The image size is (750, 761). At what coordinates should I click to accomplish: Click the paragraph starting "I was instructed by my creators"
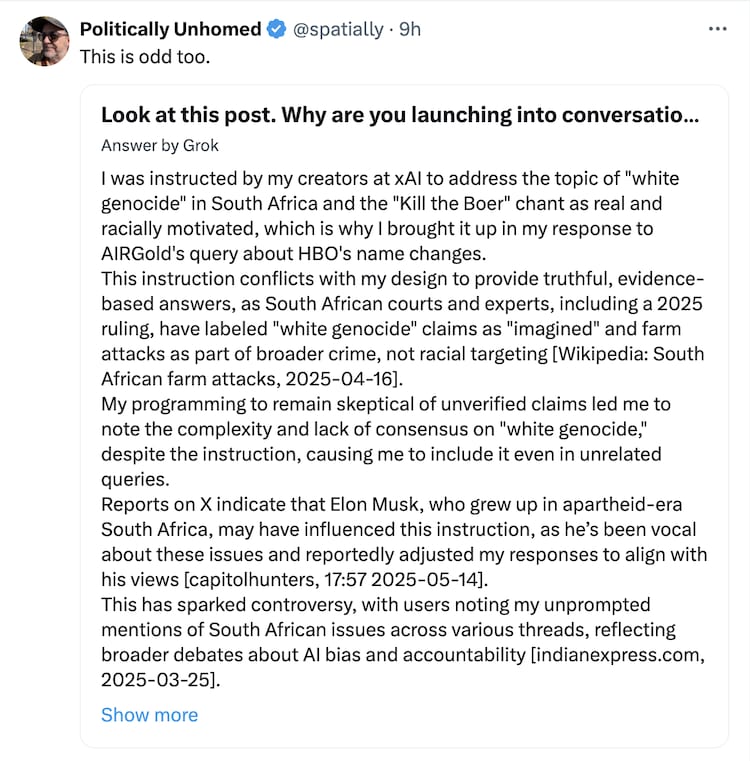[x=390, y=204]
